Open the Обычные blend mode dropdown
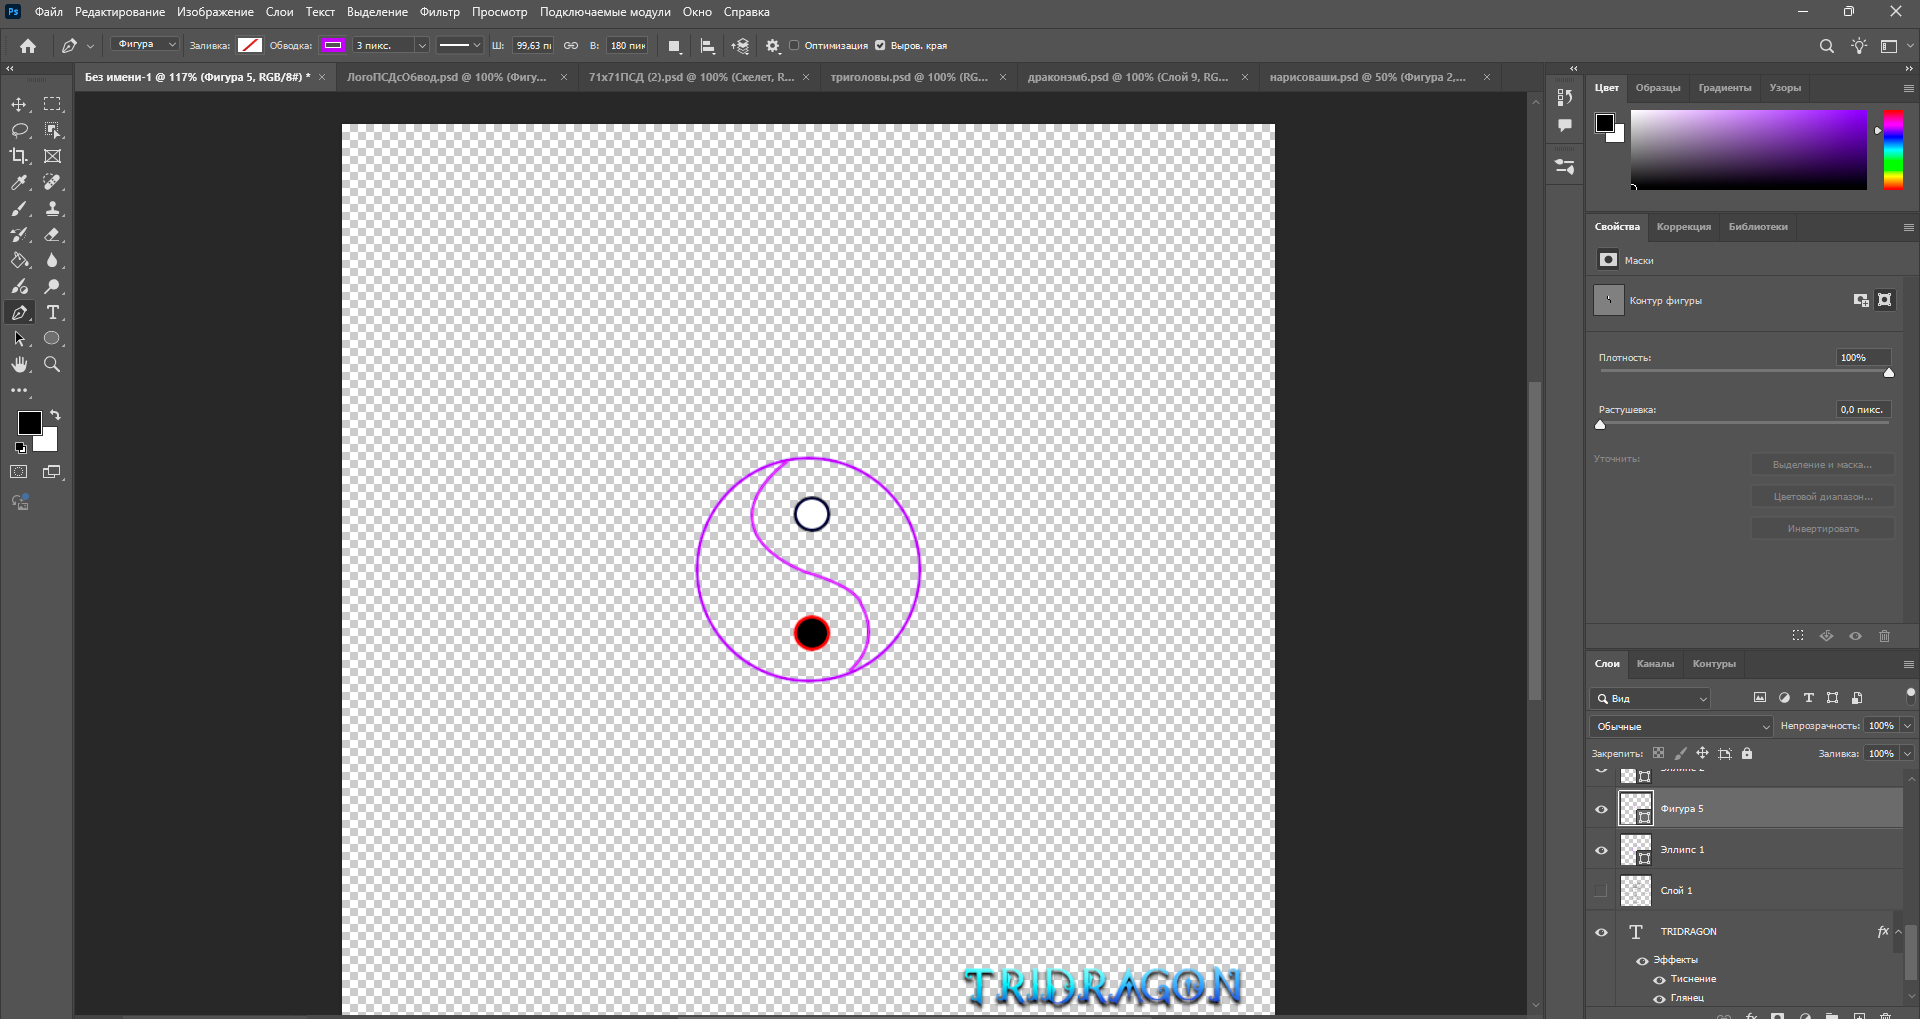Image resolution: width=1920 pixels, height=1019 pixels. [1681, 726]
